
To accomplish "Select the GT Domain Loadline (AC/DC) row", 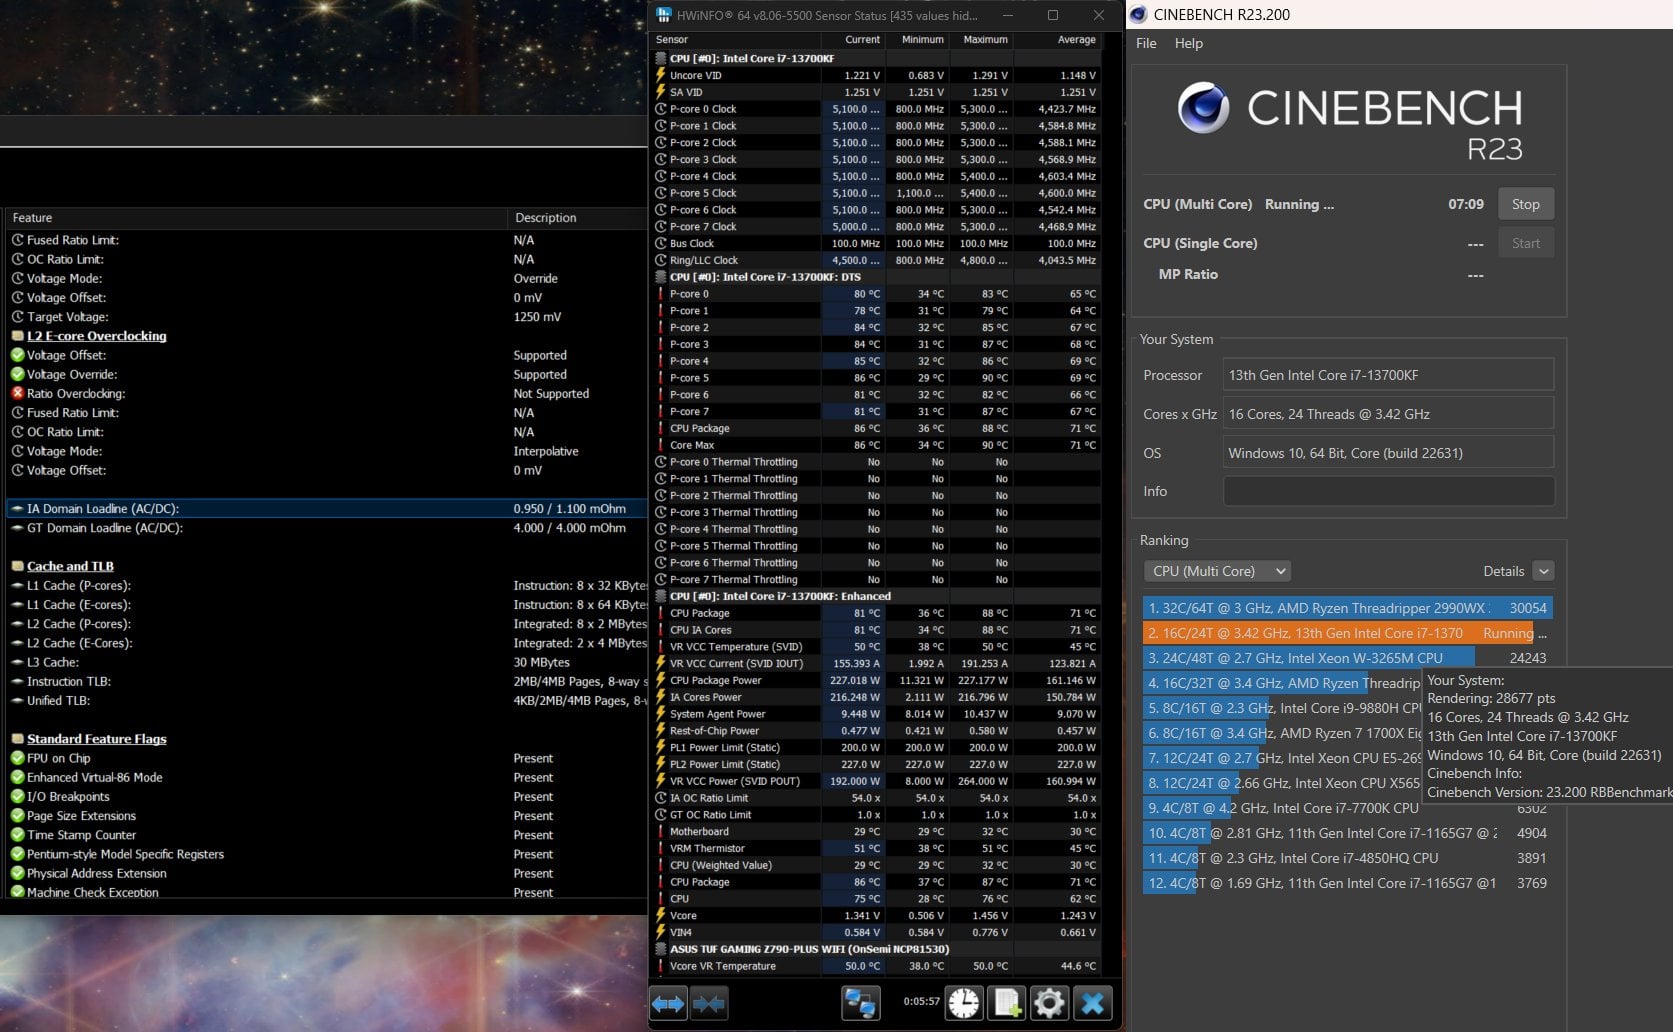I will click(327, 528).
